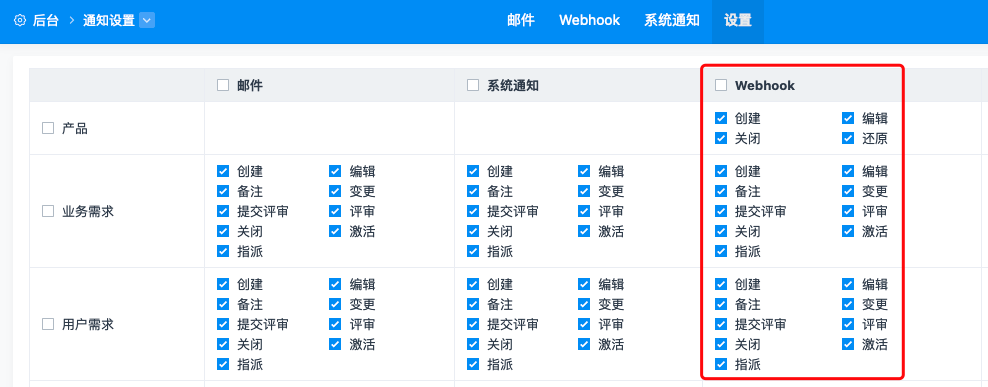
Task: Select all for the 产品 row checkbox
Action: [x=48, y=129]
